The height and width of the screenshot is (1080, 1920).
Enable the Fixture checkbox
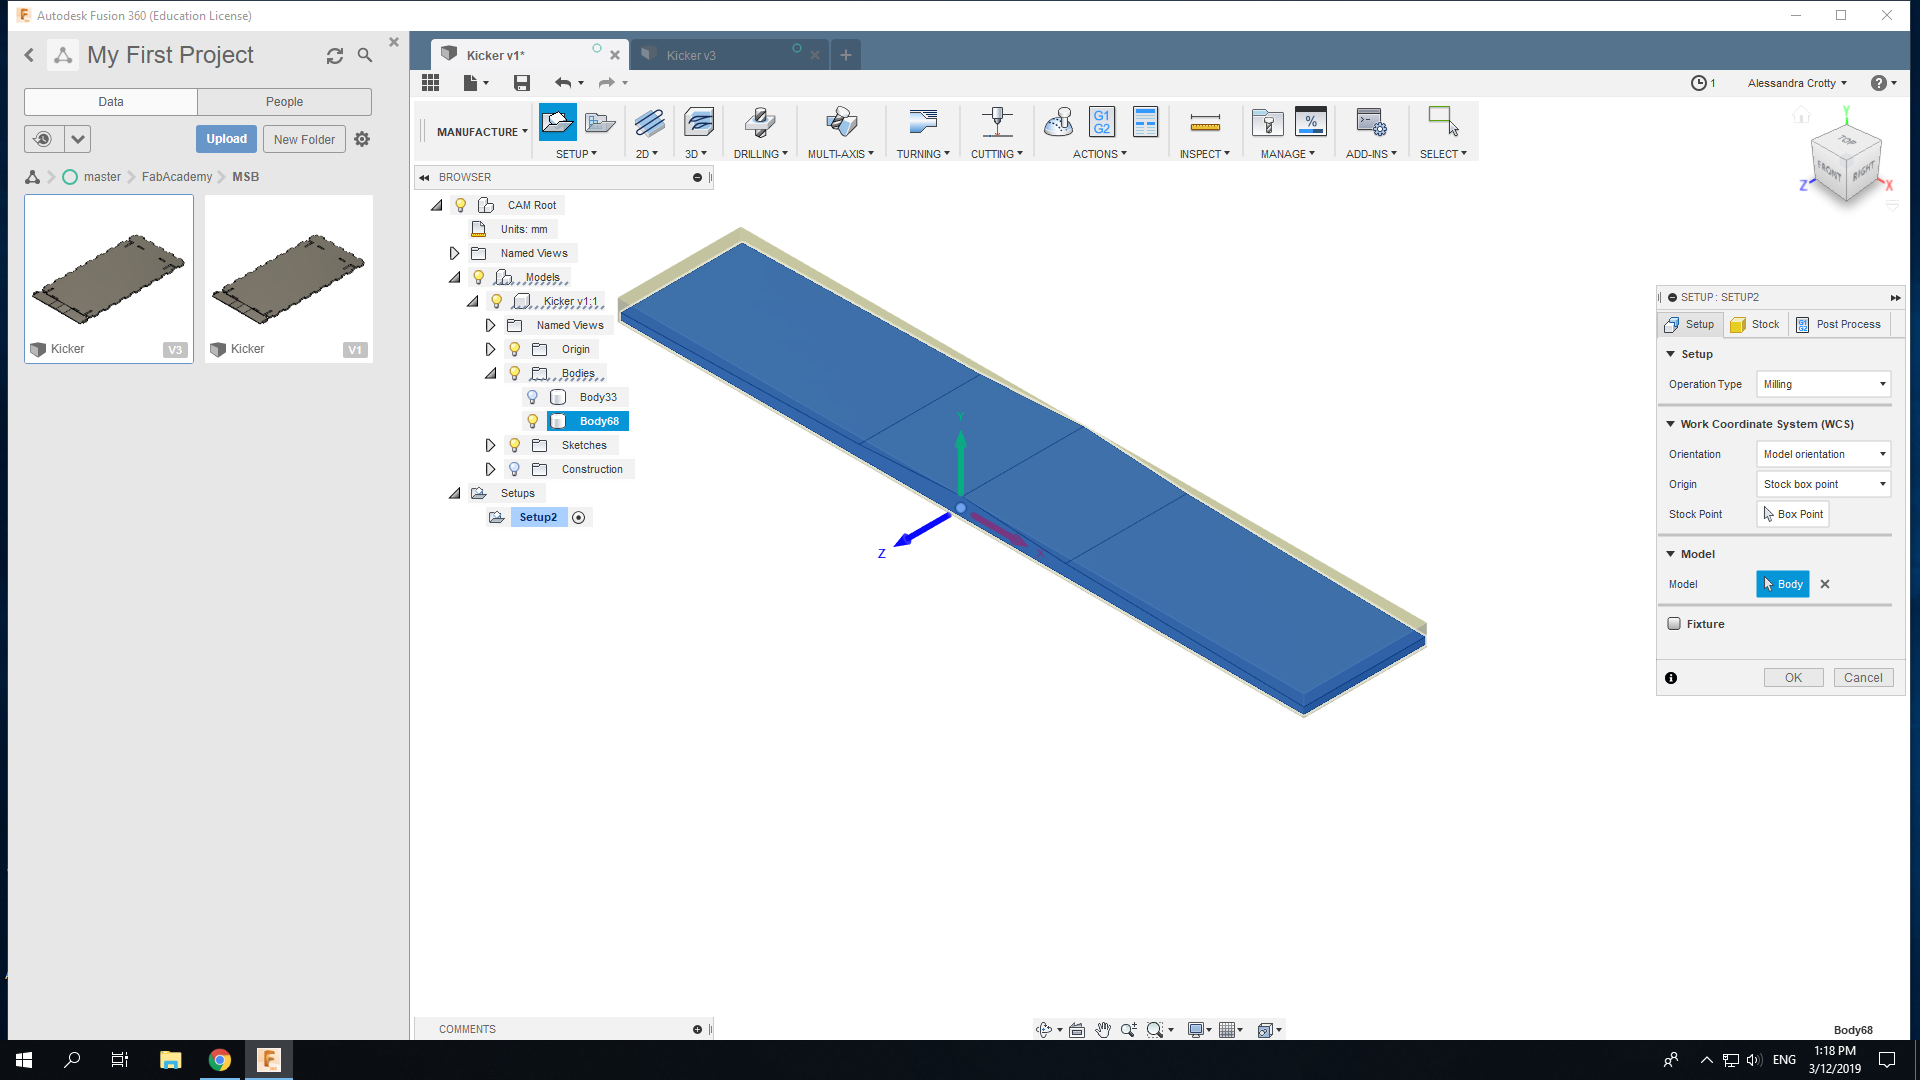point(1674,624)
